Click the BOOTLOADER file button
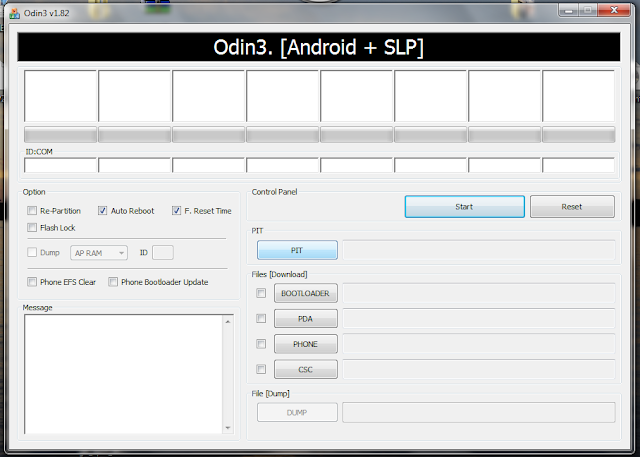The height and width of the screenshot is (457, 640). pyautogui.click(x=306, y=293)
